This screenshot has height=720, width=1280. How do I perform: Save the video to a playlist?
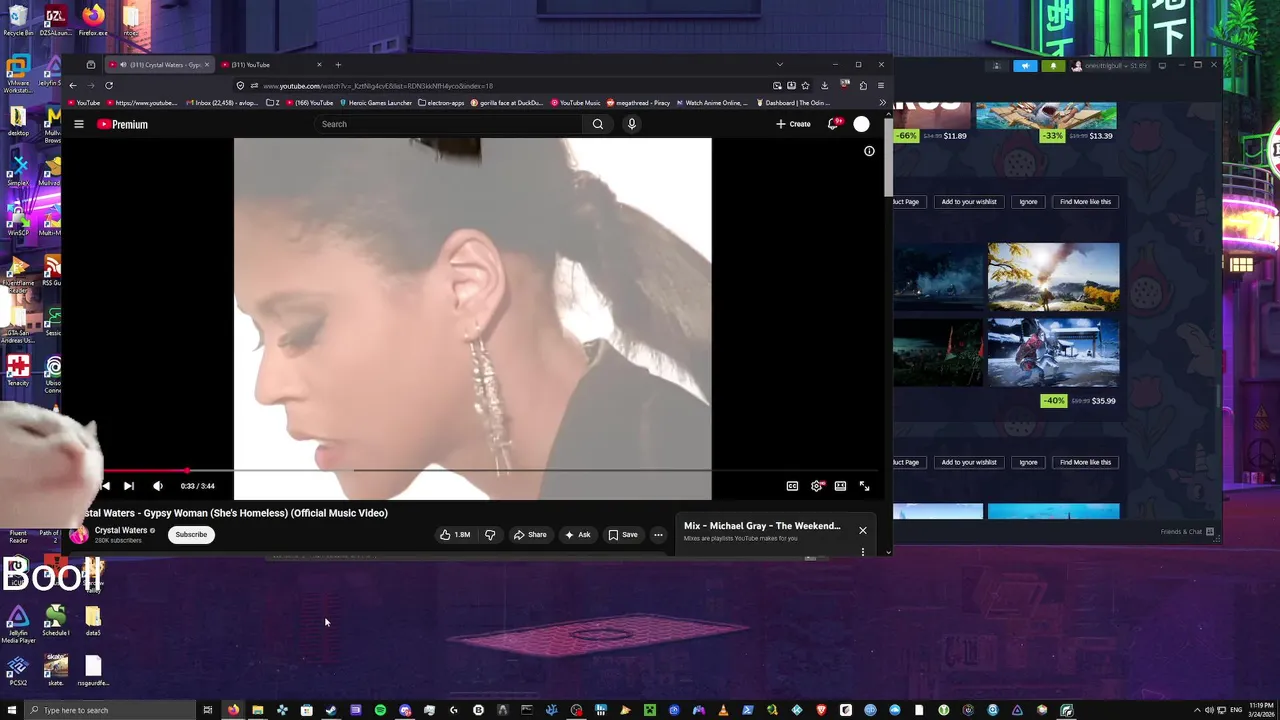click(623, 535)
